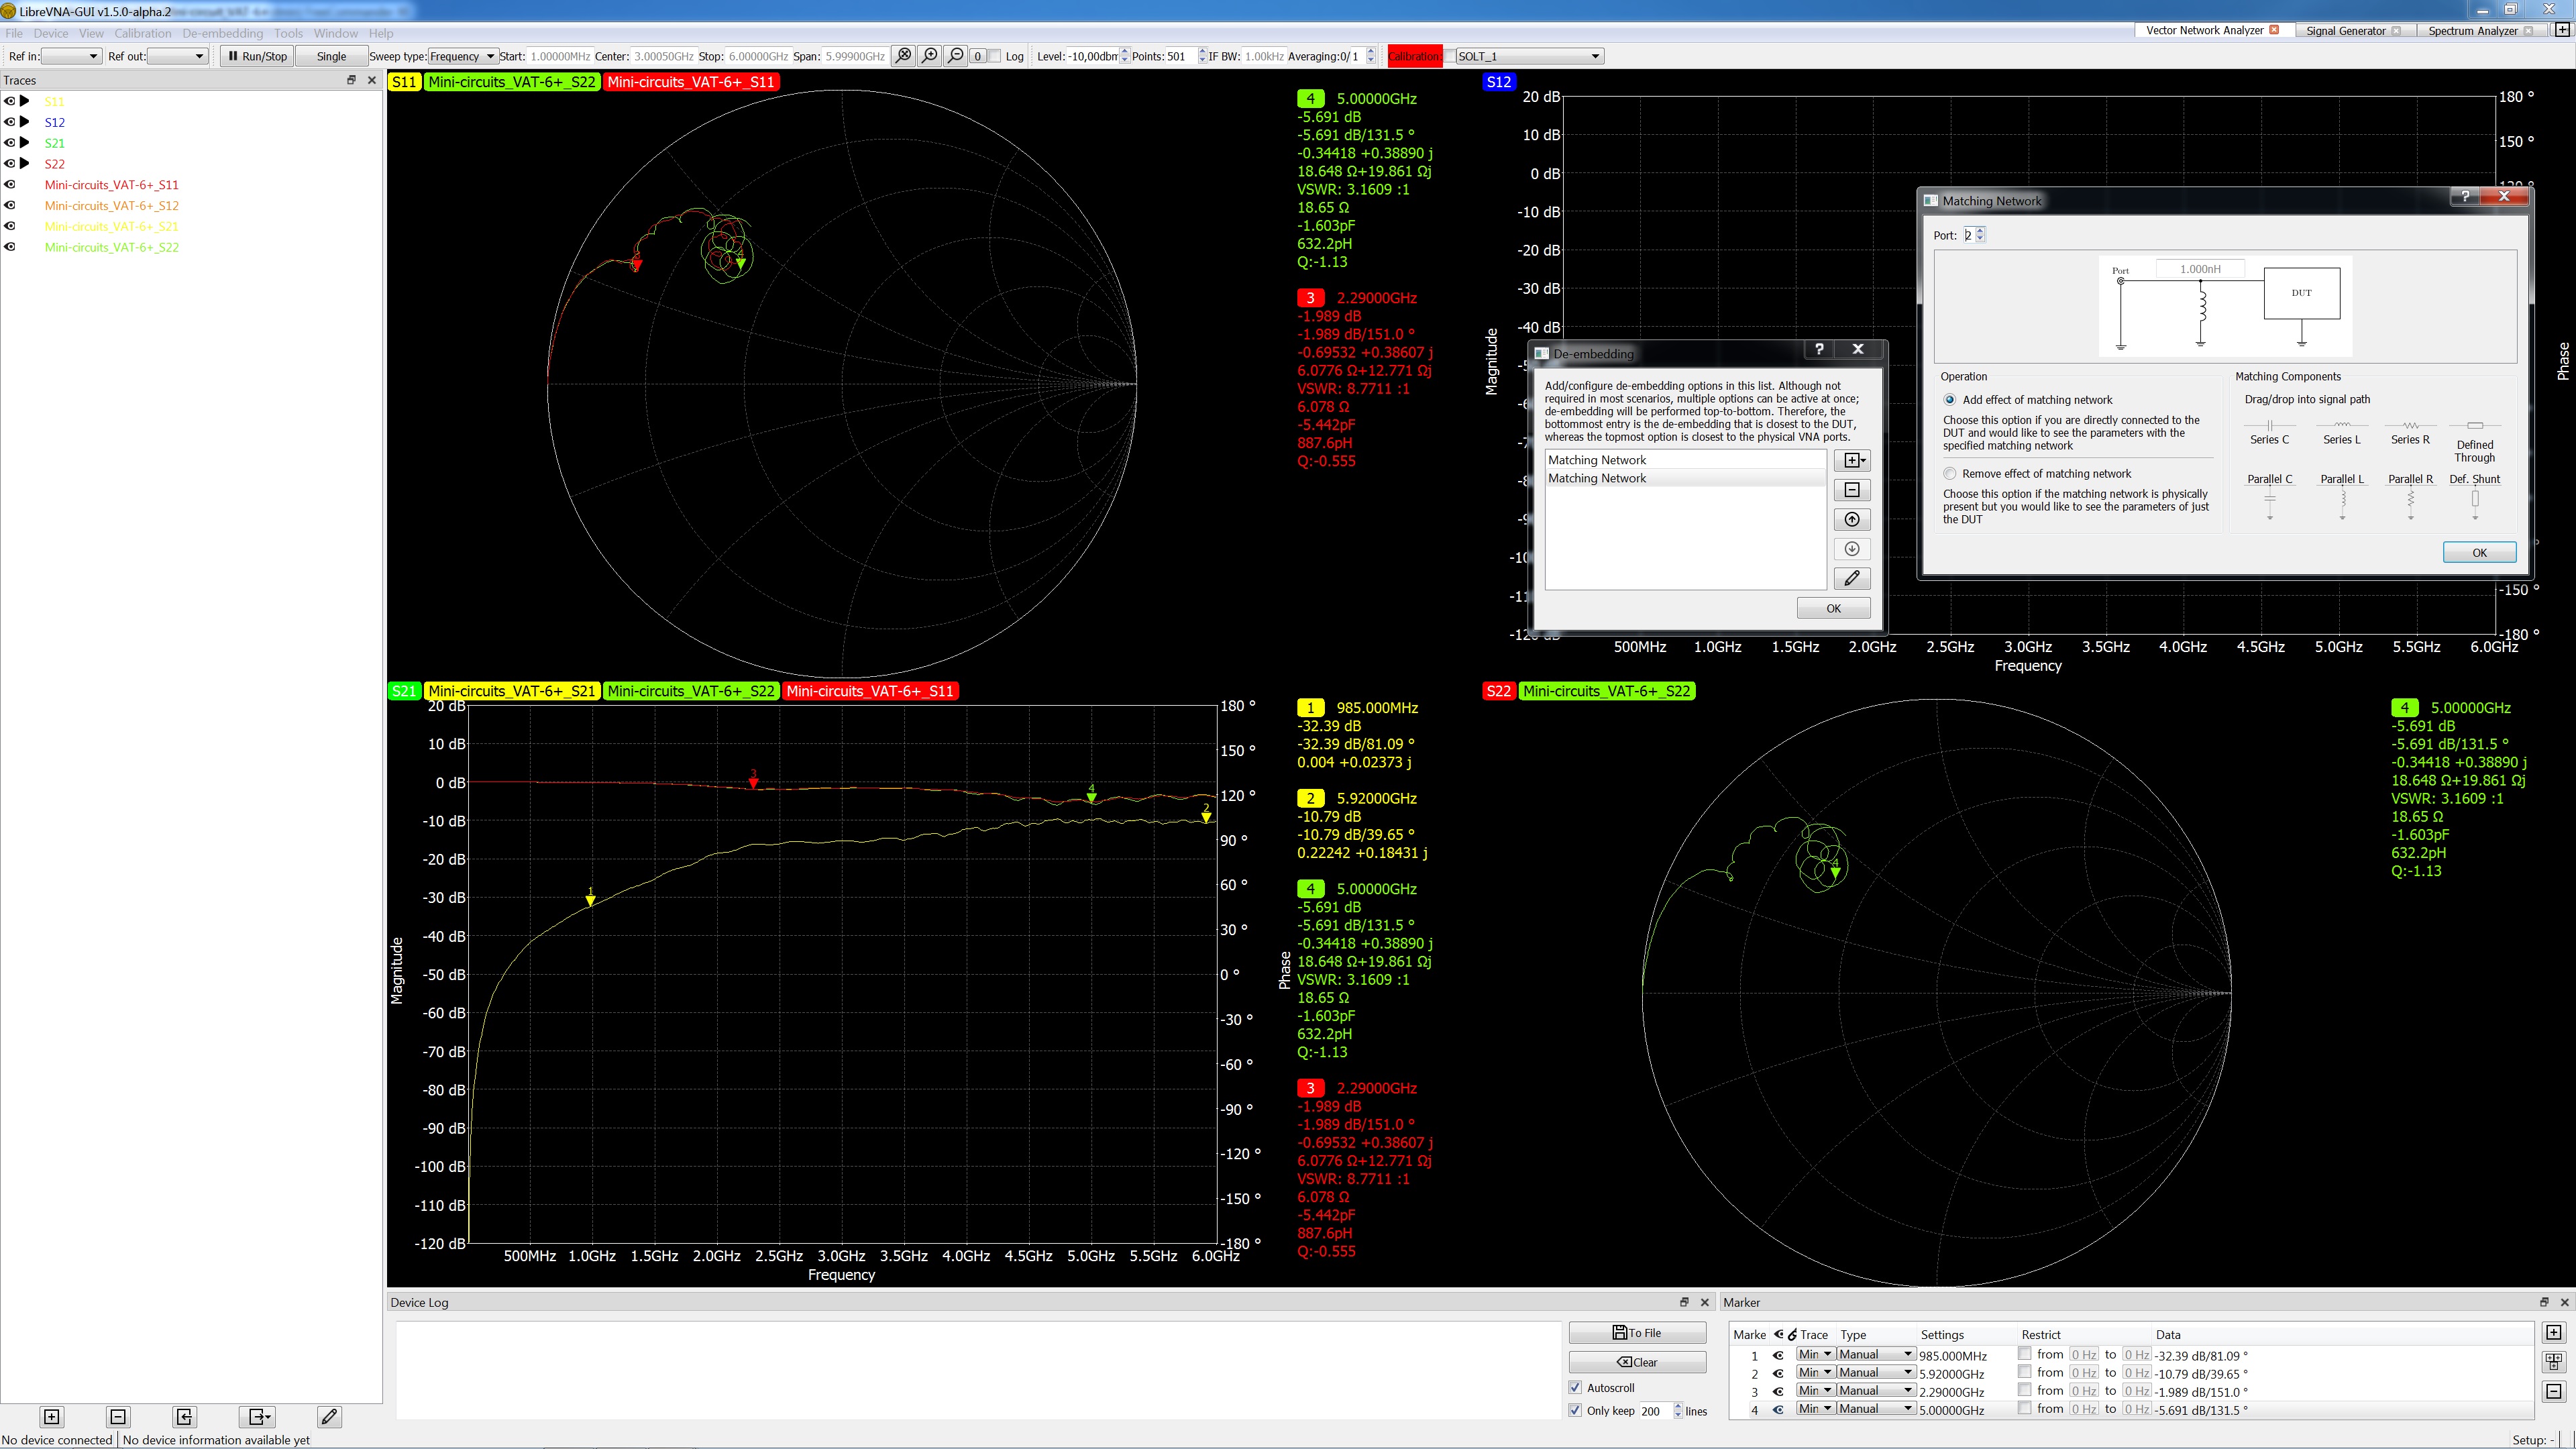Open the SOLT_1 calibration dropdown
The height and width of the screenshot is (1449, 2576).
coord(1529,56)
